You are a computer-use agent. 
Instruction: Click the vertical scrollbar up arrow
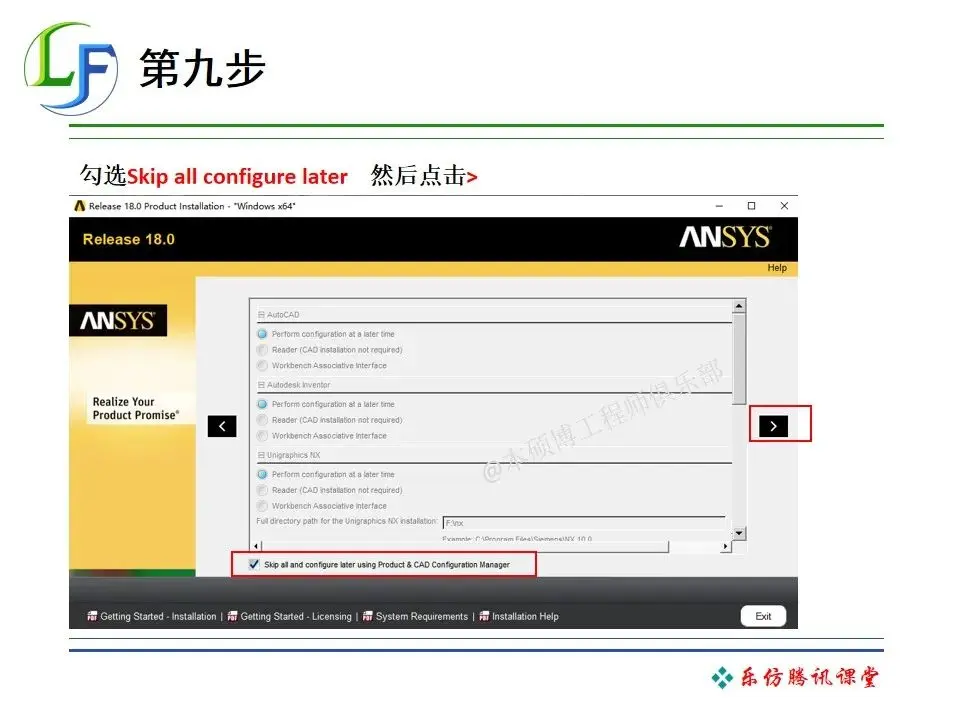[739, 306]
